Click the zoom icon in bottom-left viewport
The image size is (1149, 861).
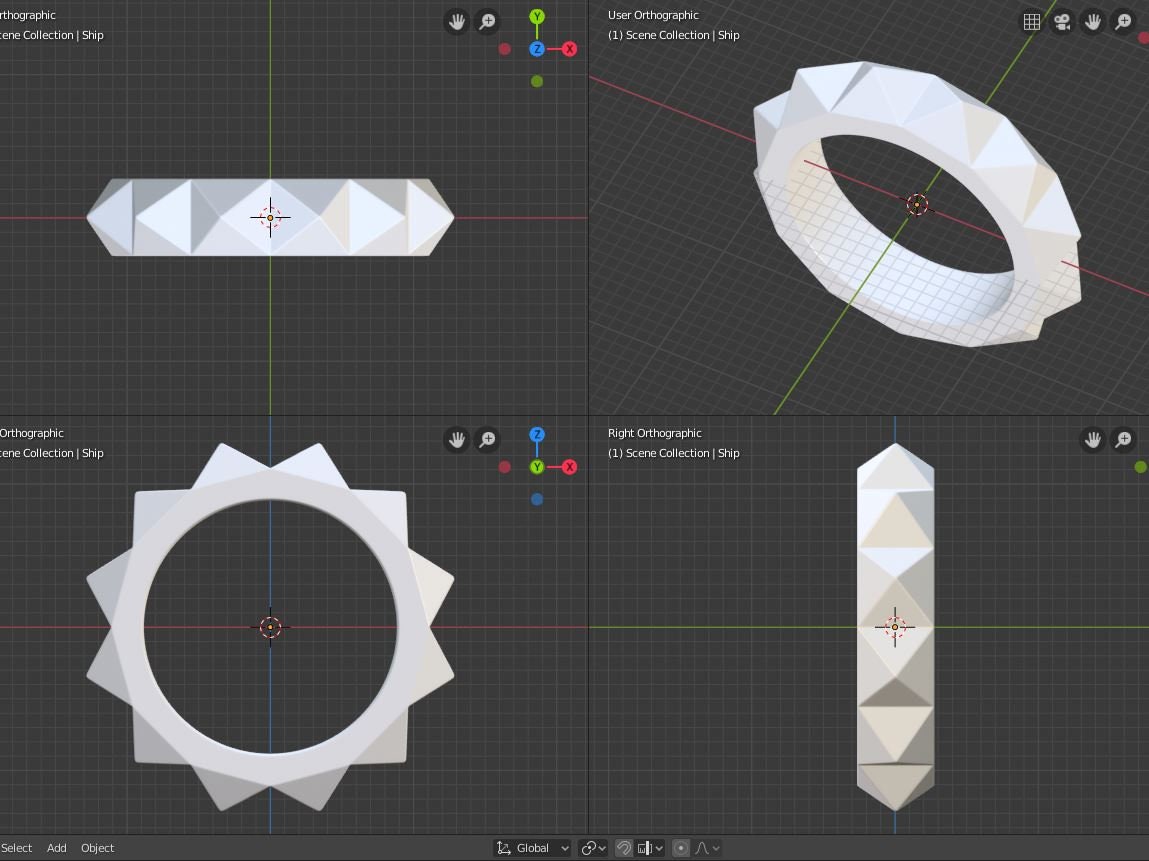coord(487,440)
